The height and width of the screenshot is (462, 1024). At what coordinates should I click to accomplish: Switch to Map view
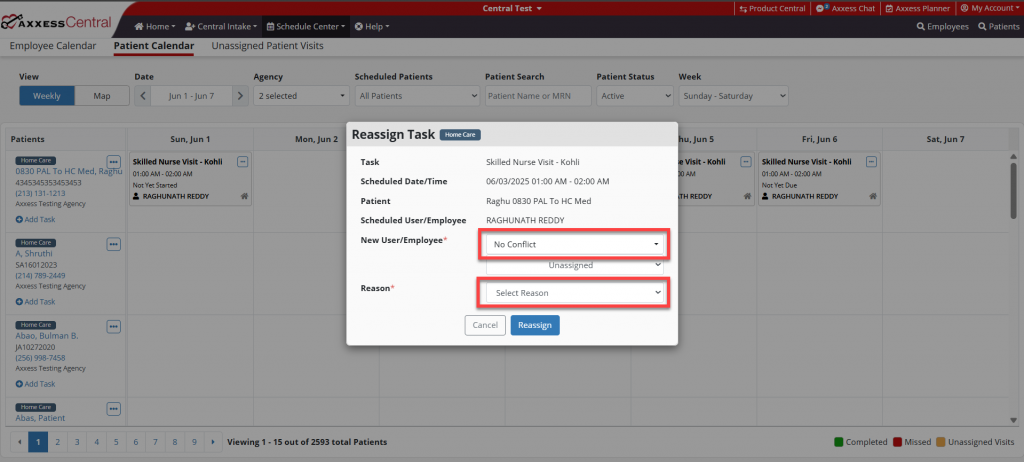coord(102,96)
